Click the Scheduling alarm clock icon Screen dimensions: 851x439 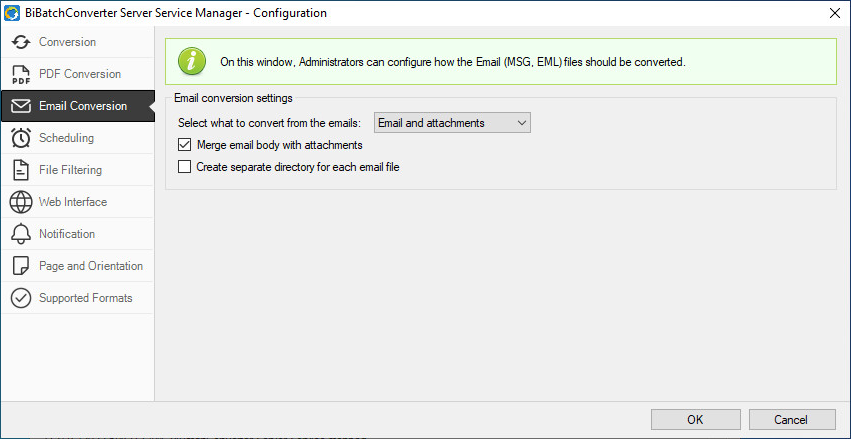(x=21, y=138)
